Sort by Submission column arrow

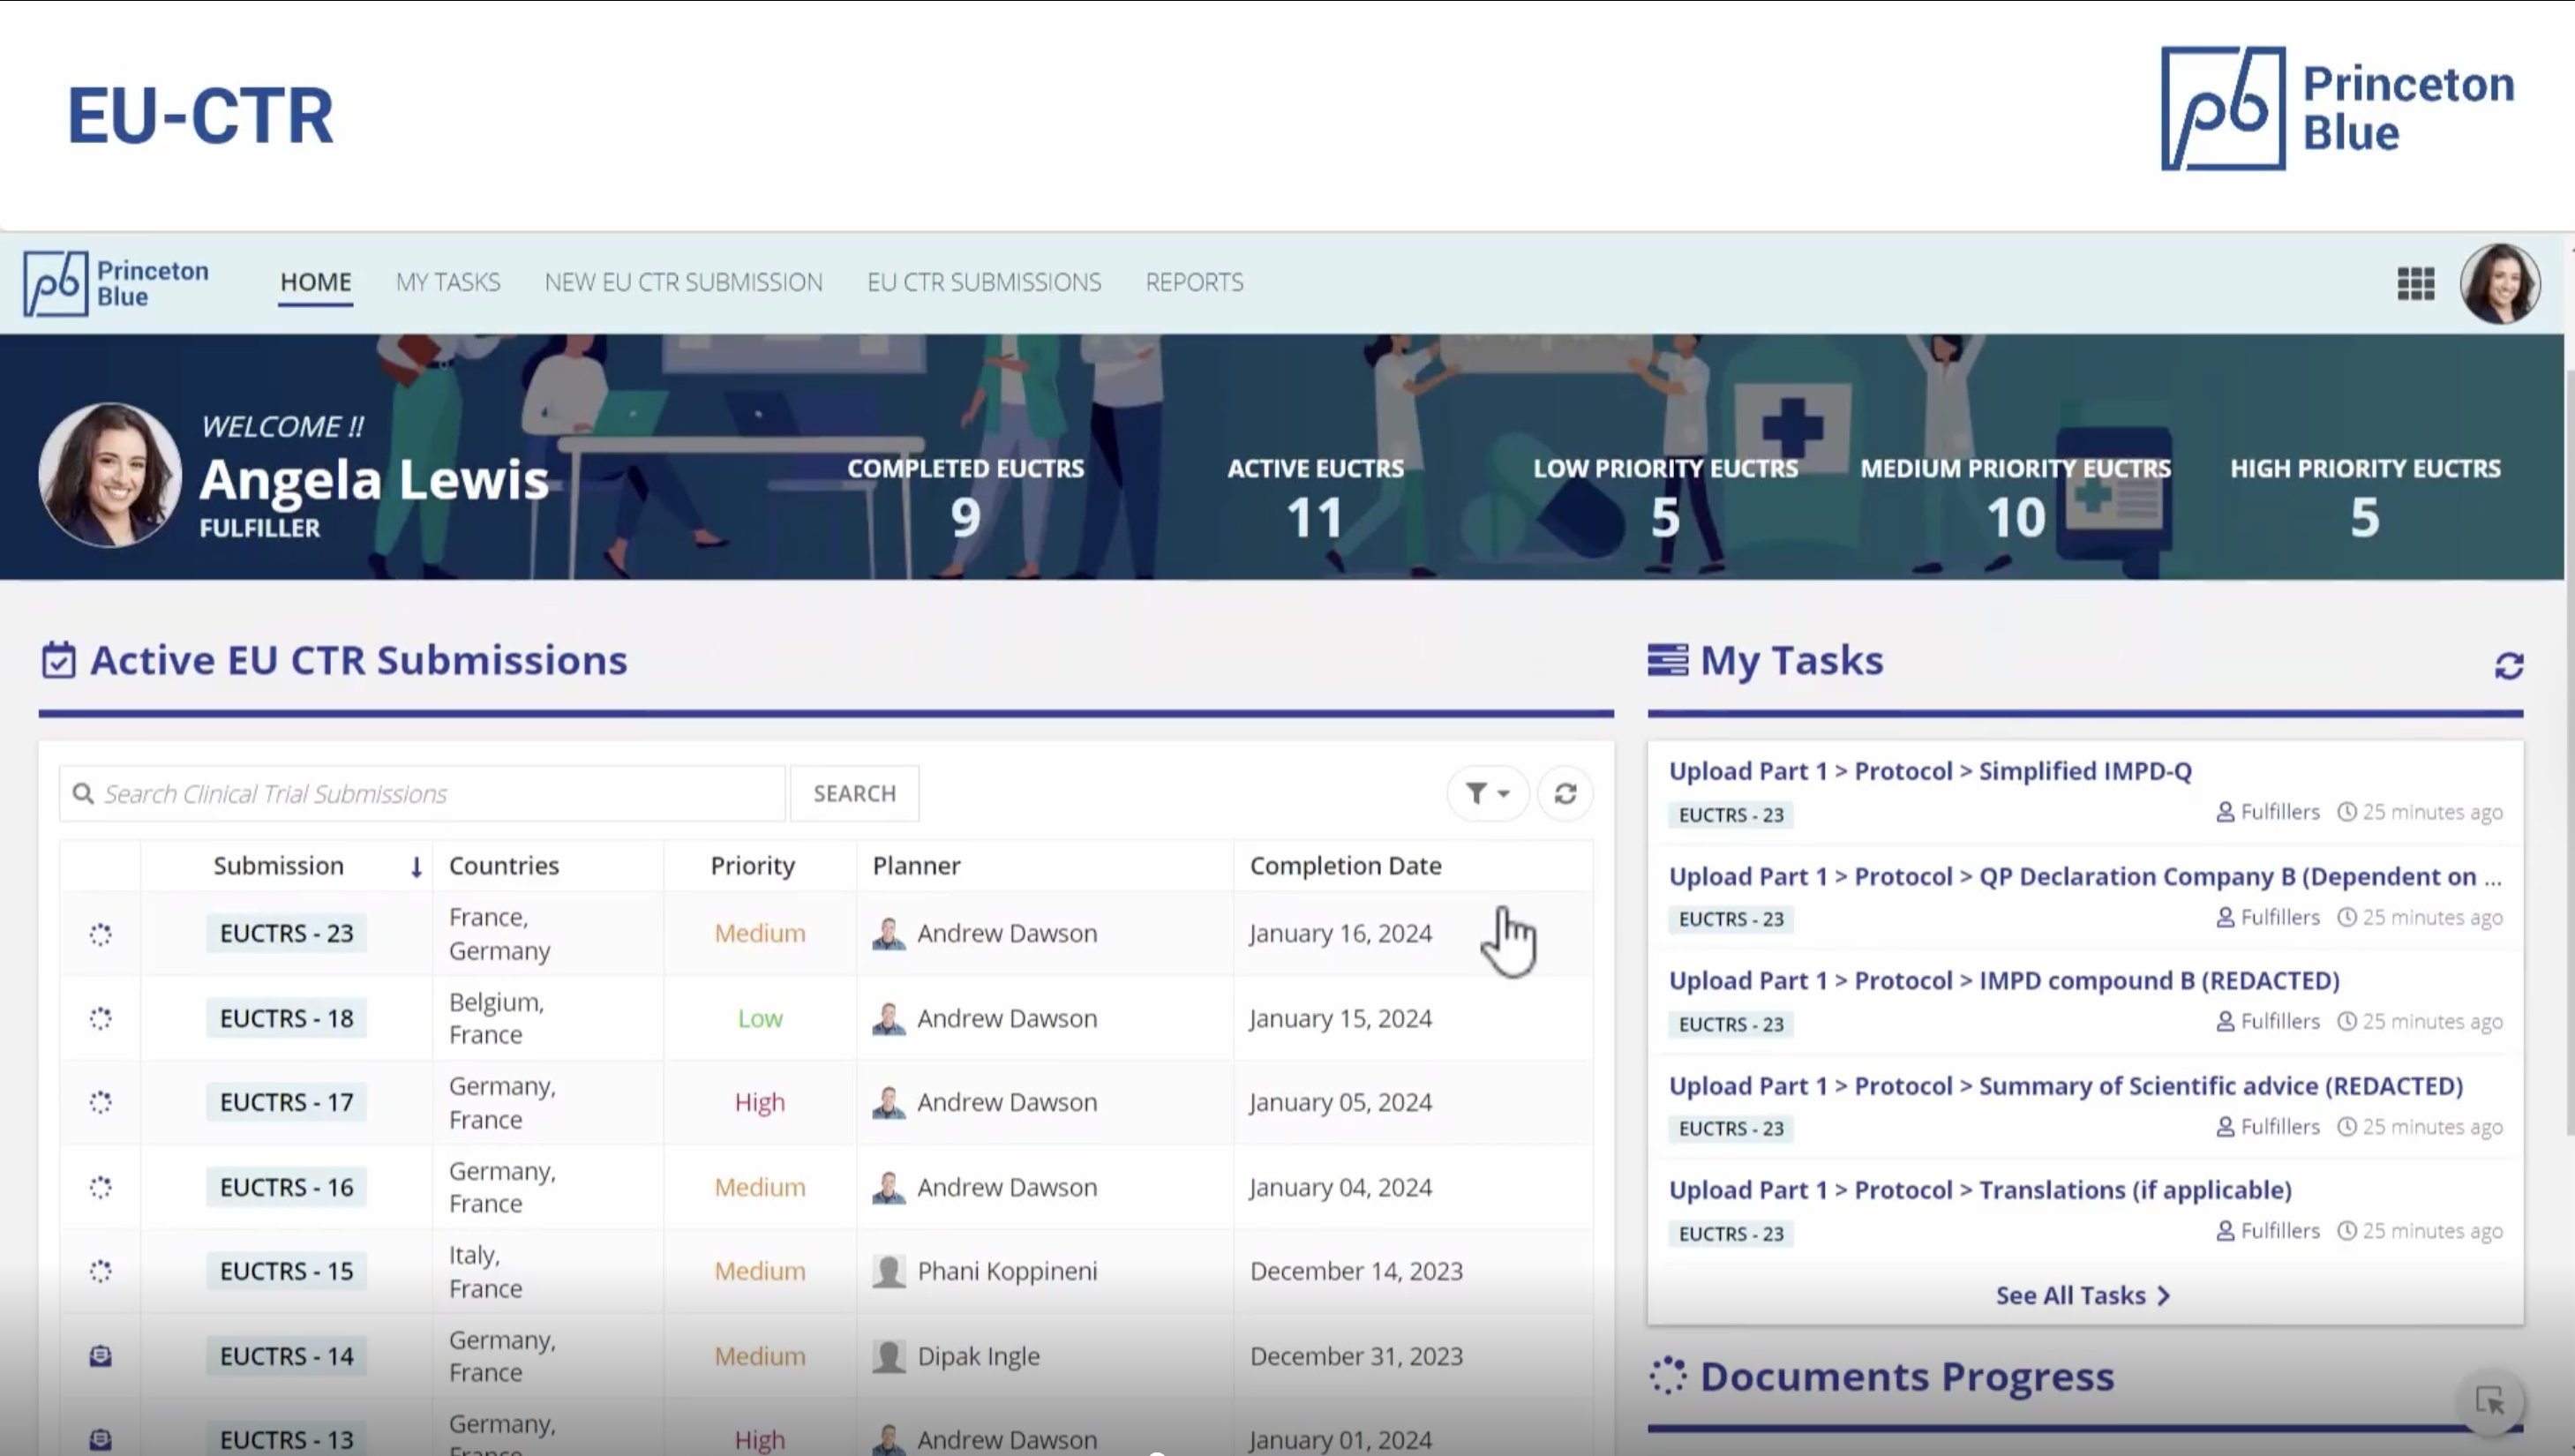pyautogui.click(x=416, y=867)
